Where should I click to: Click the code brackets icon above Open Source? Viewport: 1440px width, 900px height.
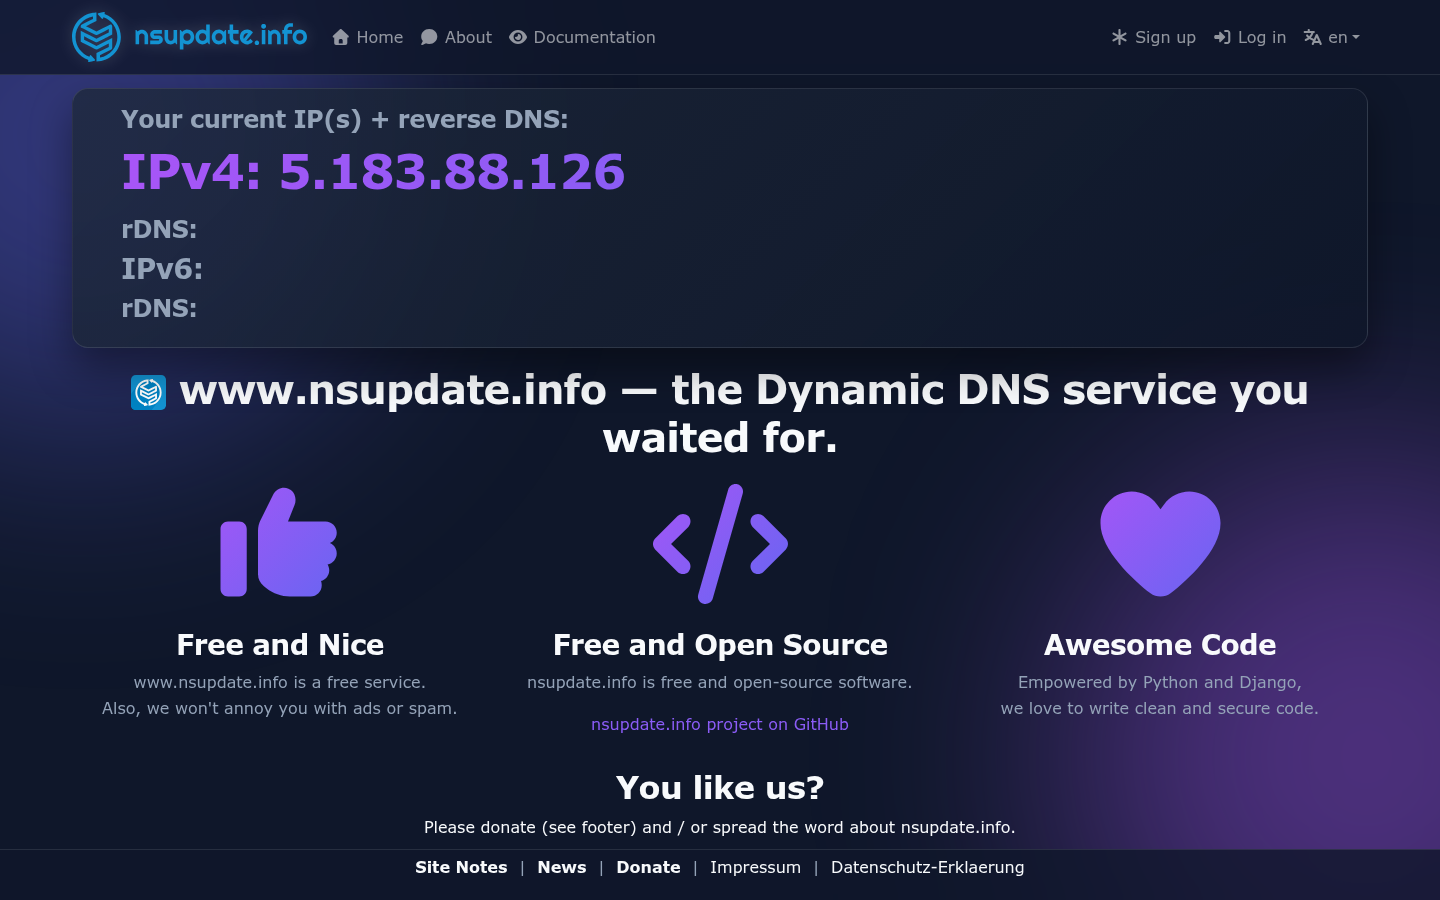tap(720, 544)
